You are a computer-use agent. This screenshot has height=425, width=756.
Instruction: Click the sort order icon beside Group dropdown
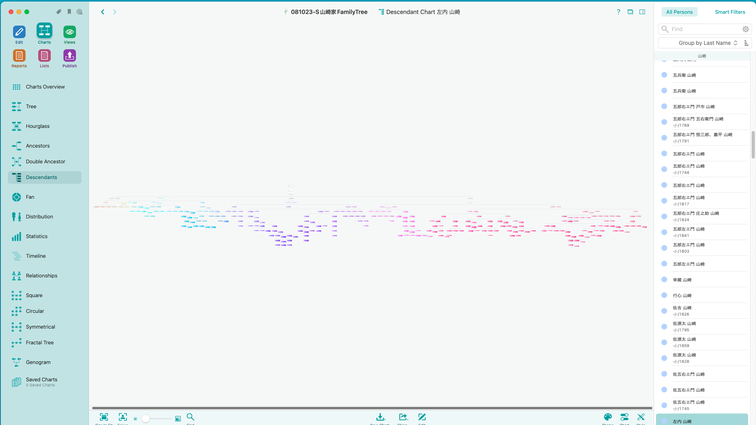(x=746, y=43)
